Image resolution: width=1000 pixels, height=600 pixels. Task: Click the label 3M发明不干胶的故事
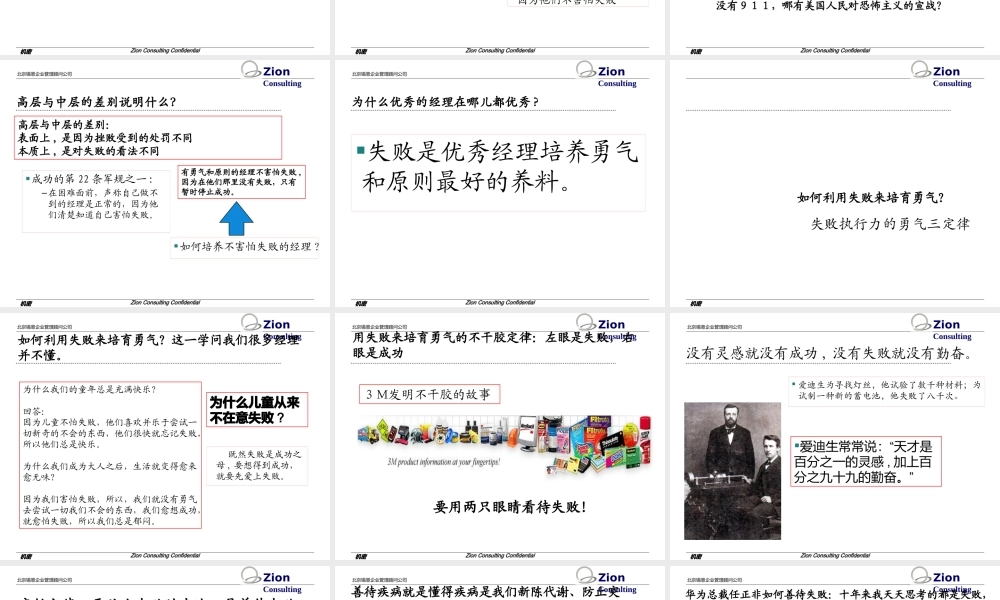(429, 394)
